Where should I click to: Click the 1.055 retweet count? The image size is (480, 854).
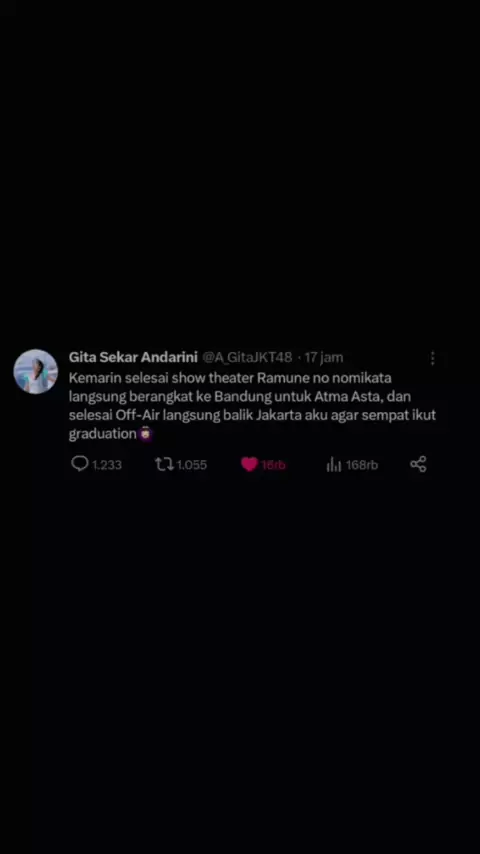192,465
